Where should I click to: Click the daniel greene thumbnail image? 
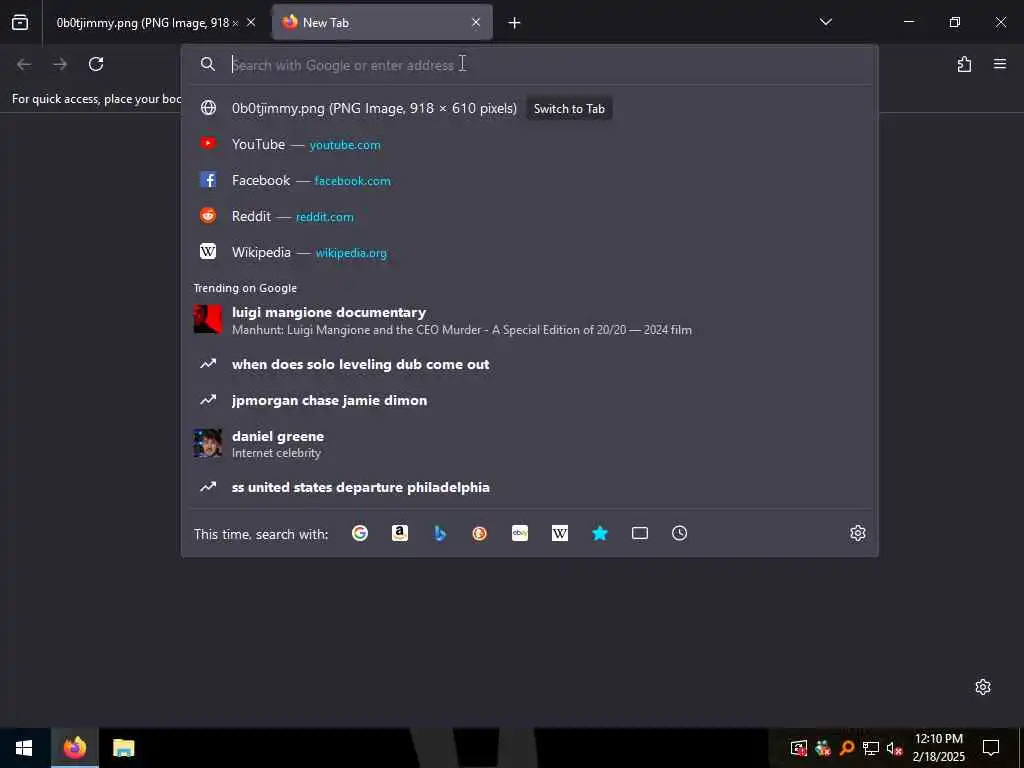[208, 443]
